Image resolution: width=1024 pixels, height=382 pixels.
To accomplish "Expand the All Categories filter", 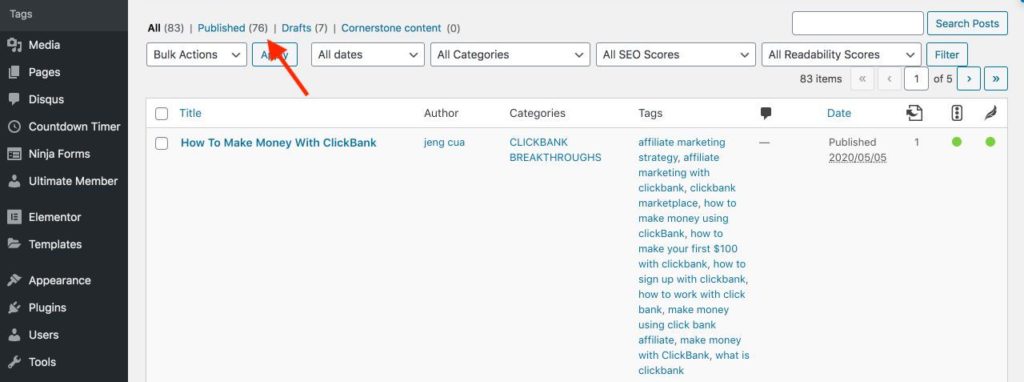I will pyautogui.click(x=510, y=55).
